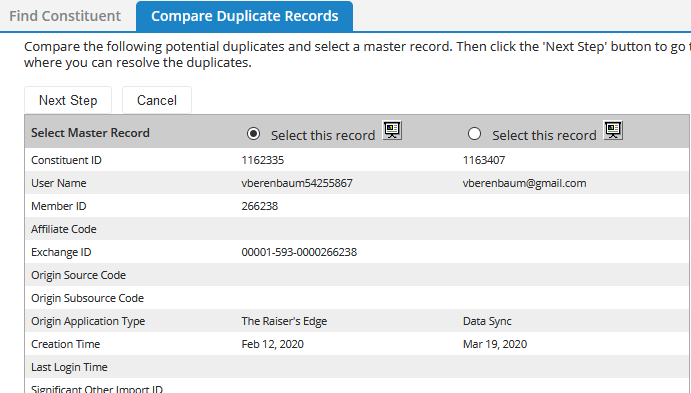This screenshot has width=691, height=393.
Task: Click user name vberenbaum54255867
Action: click(x=297, y=183)
